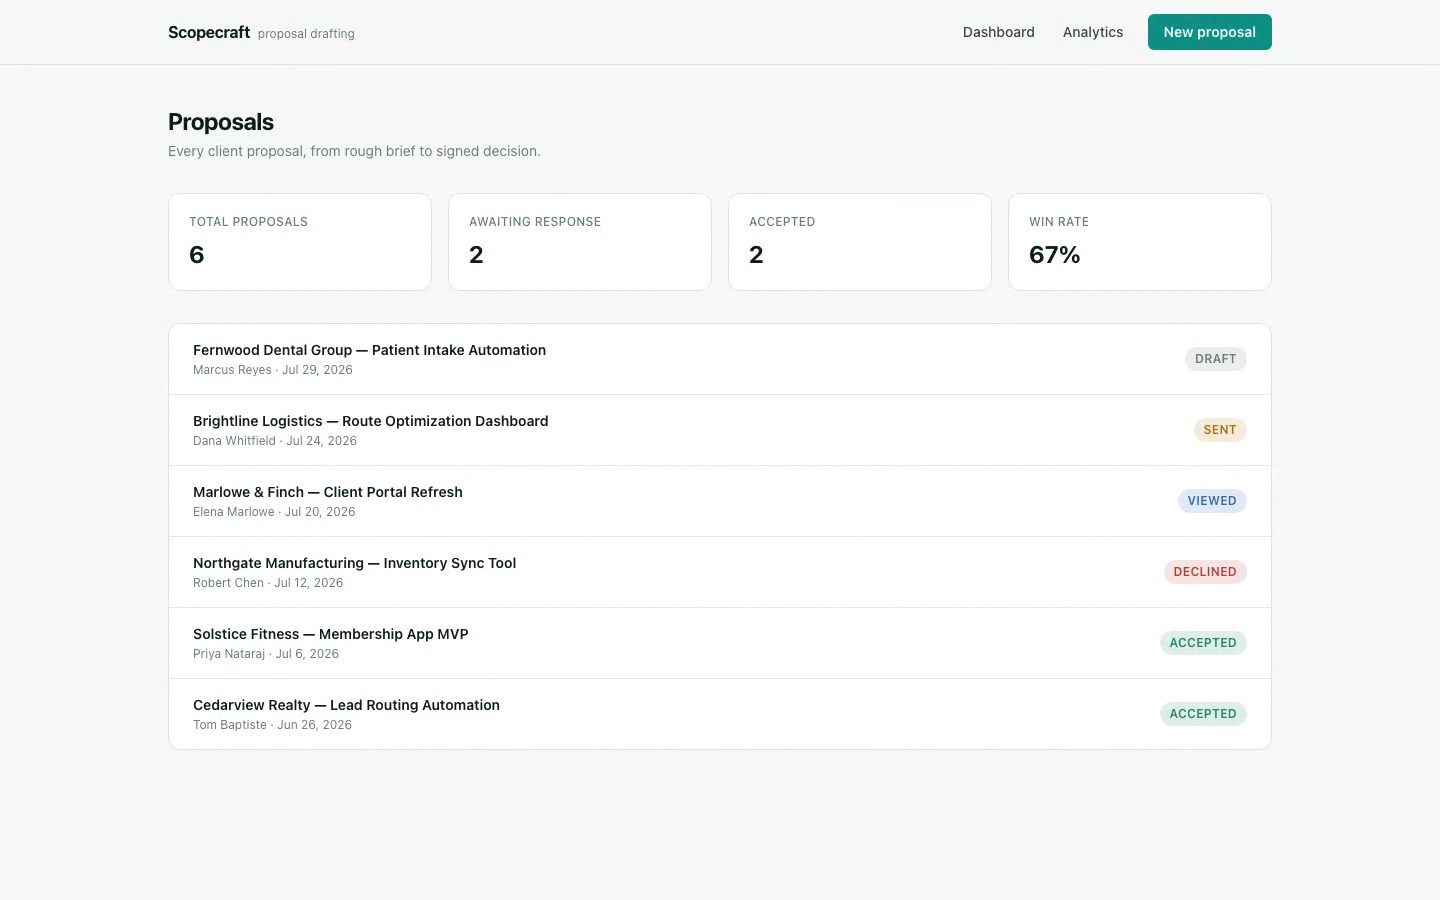The width and height of the screenshot is (1440, 900).
Task: Click the Accepted stat card
Action: (x=860, y=242)
